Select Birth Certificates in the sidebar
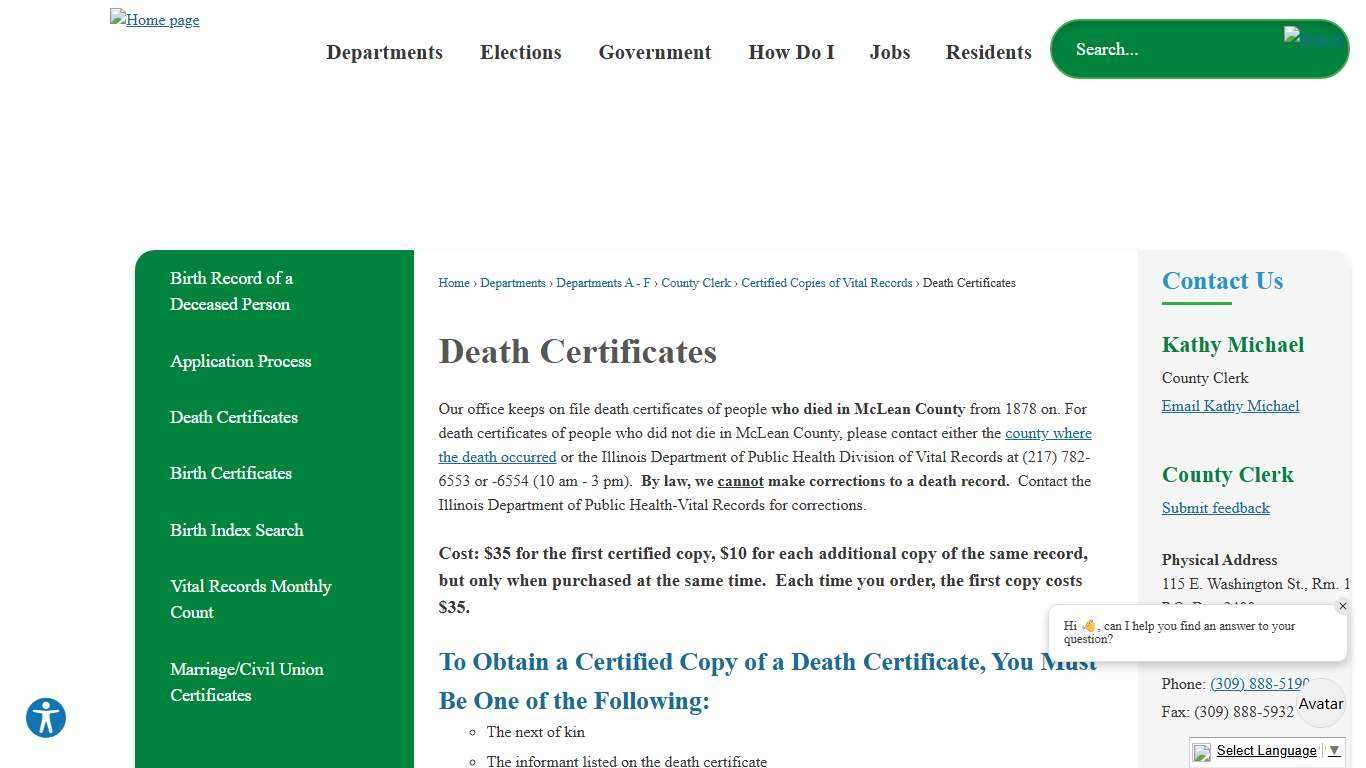 (x=231, y=473)
